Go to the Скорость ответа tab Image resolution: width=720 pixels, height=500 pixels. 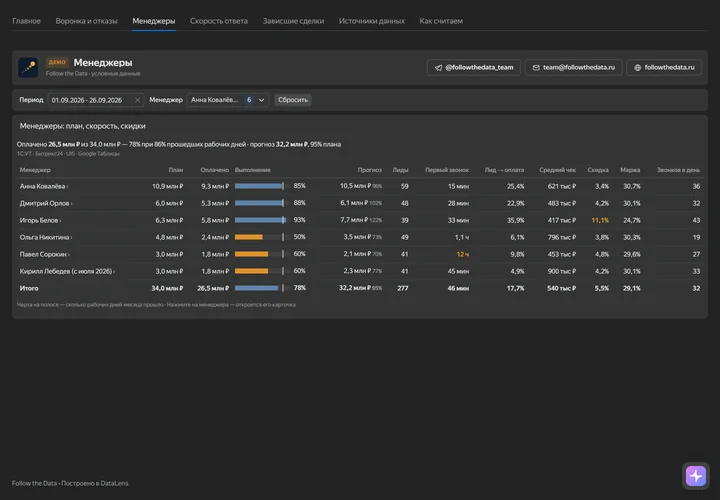pos(219,21)
